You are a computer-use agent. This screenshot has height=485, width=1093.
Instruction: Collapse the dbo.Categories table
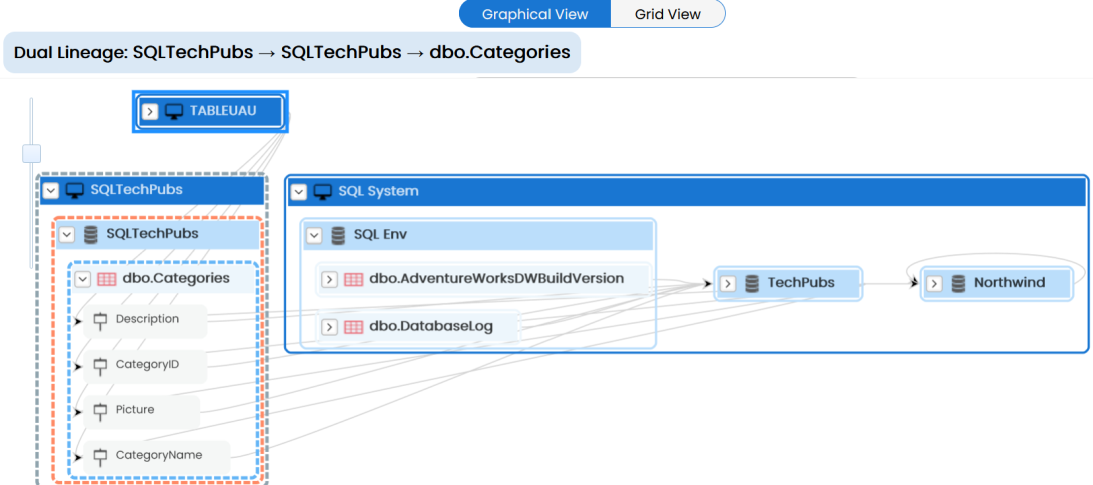coord(83,279)
